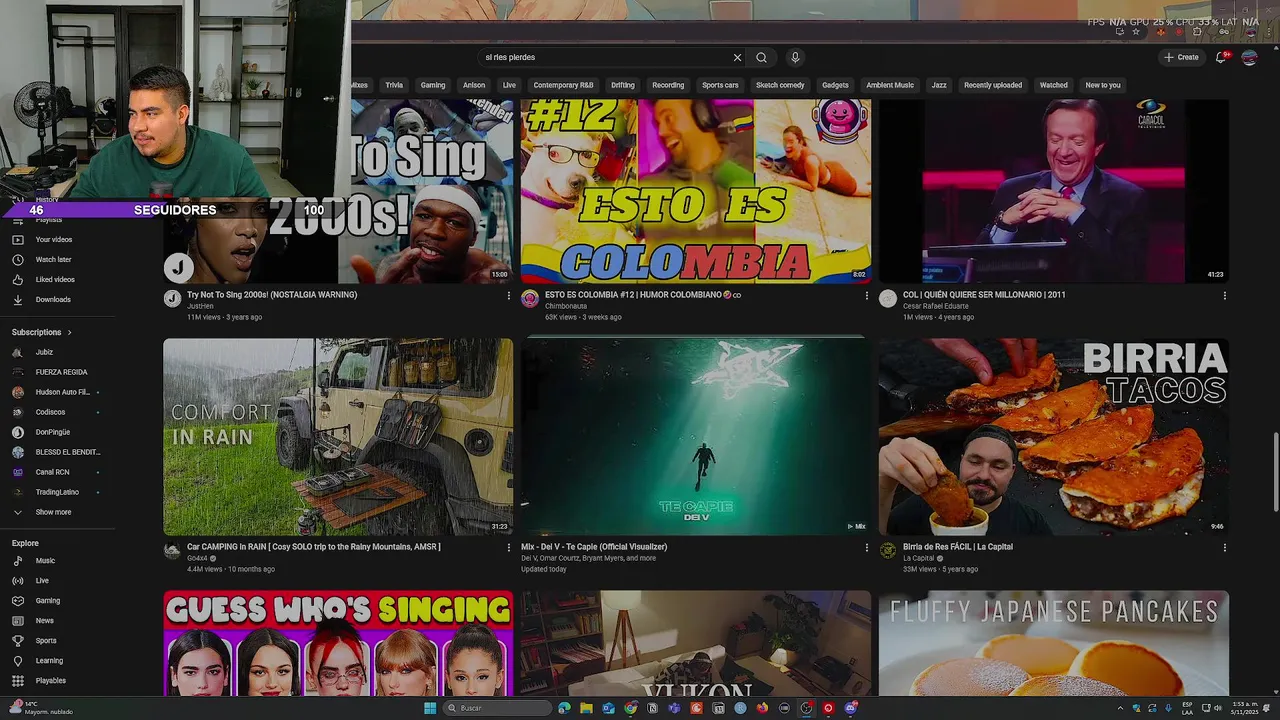Filter by the Trivia chip
The width and height of the screenshot is (1280, 720).
click(x=394, y=85)
